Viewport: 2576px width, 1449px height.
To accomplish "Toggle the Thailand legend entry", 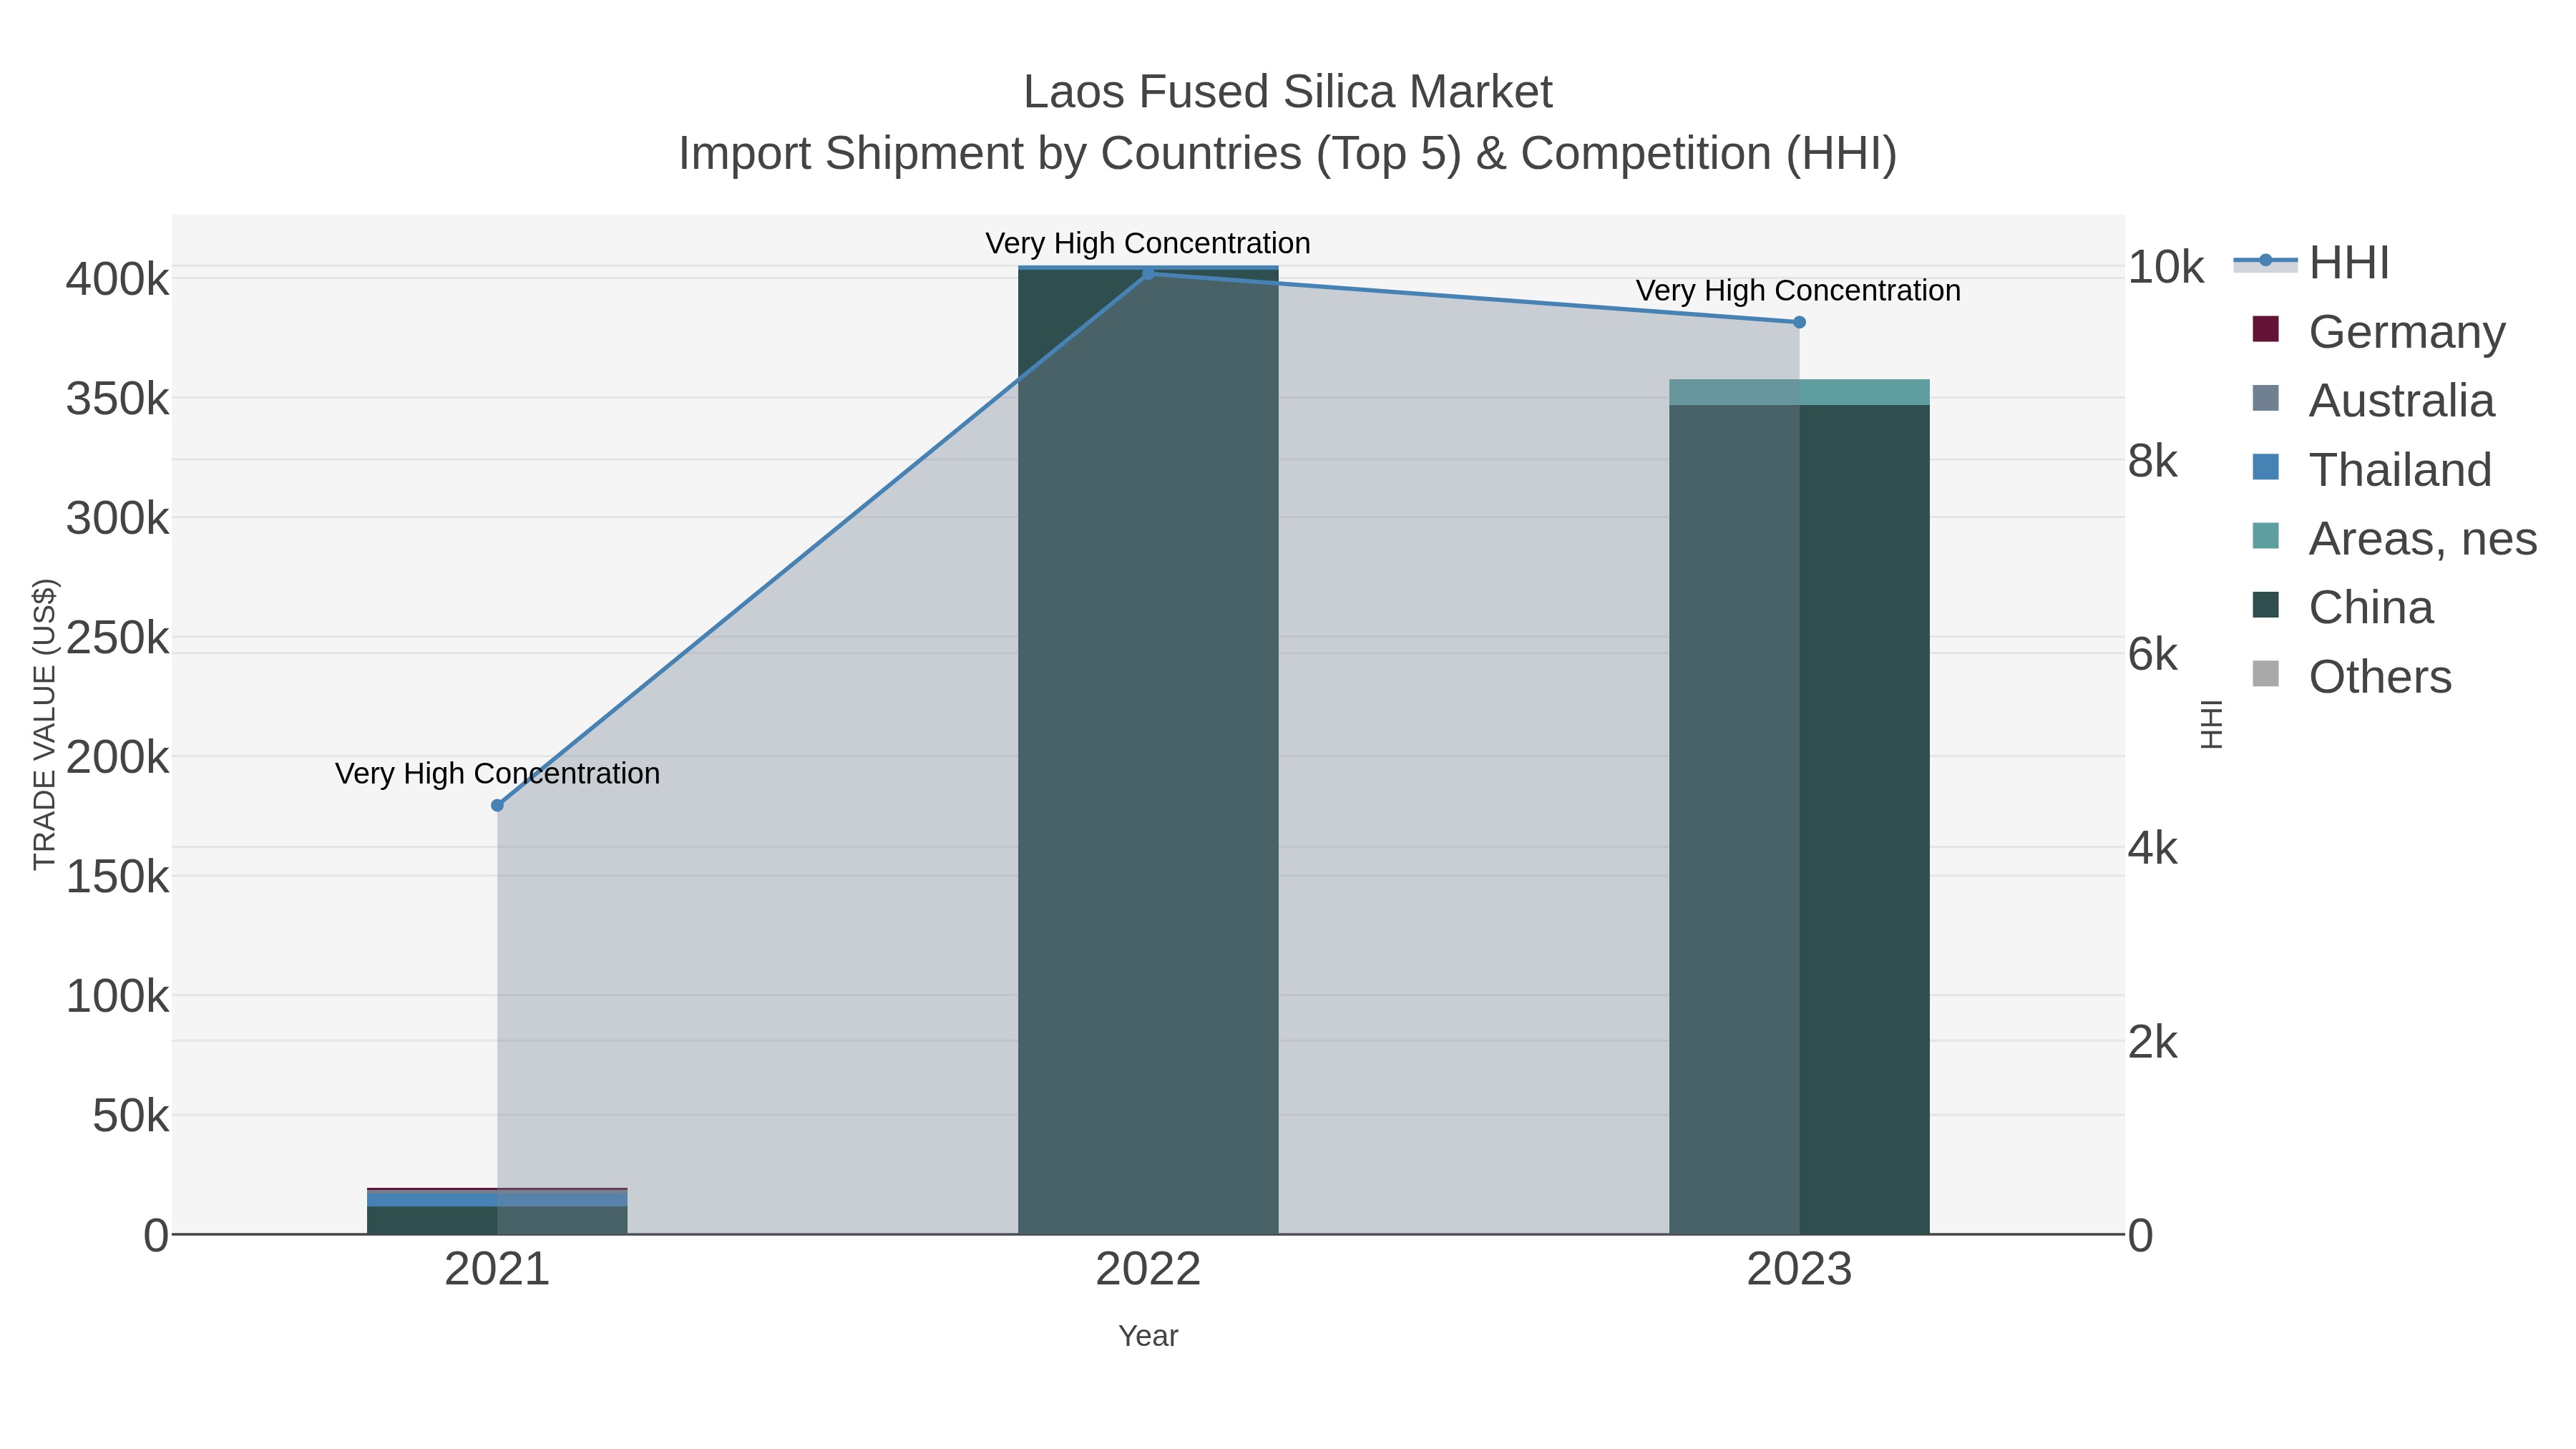I will (2371, 469).
